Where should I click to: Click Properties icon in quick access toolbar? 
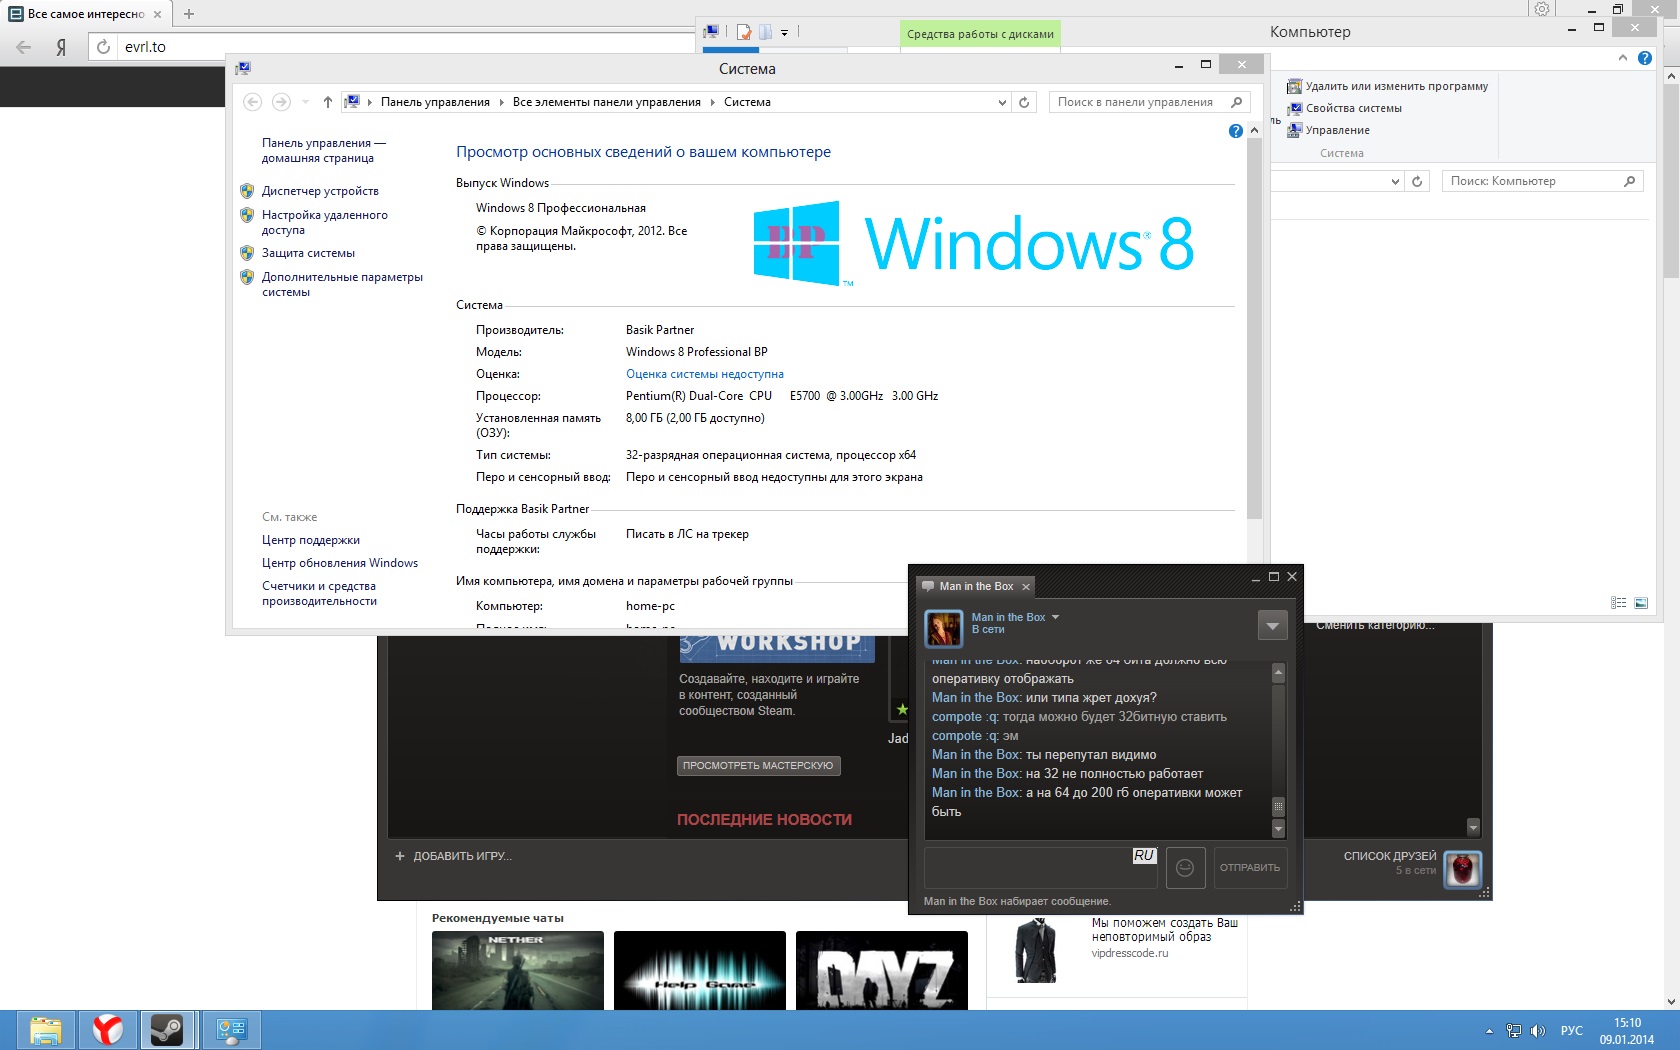pos(744,32)
